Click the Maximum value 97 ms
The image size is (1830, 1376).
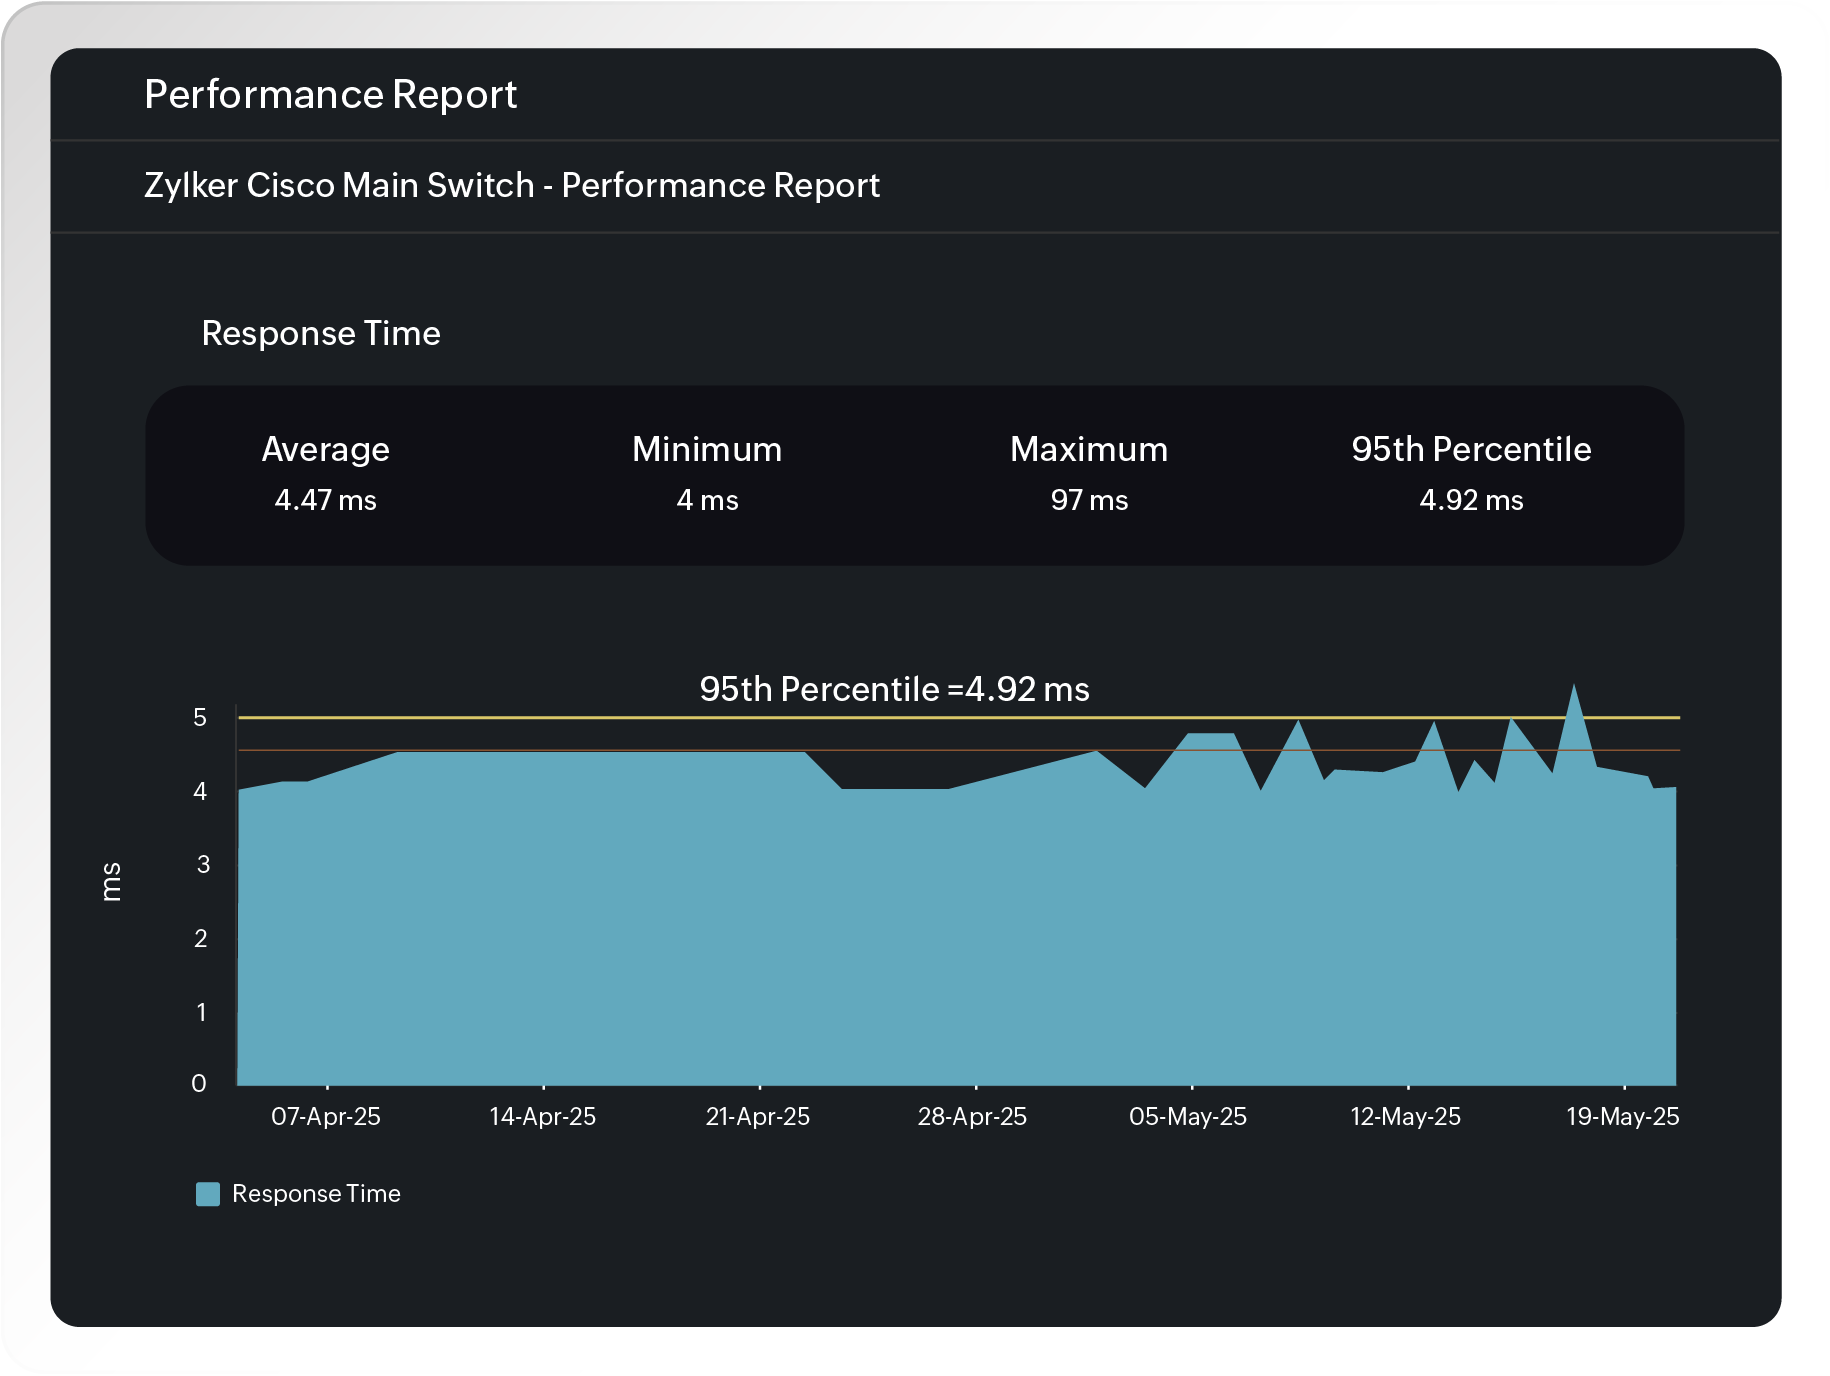(x=1089, y=500)
